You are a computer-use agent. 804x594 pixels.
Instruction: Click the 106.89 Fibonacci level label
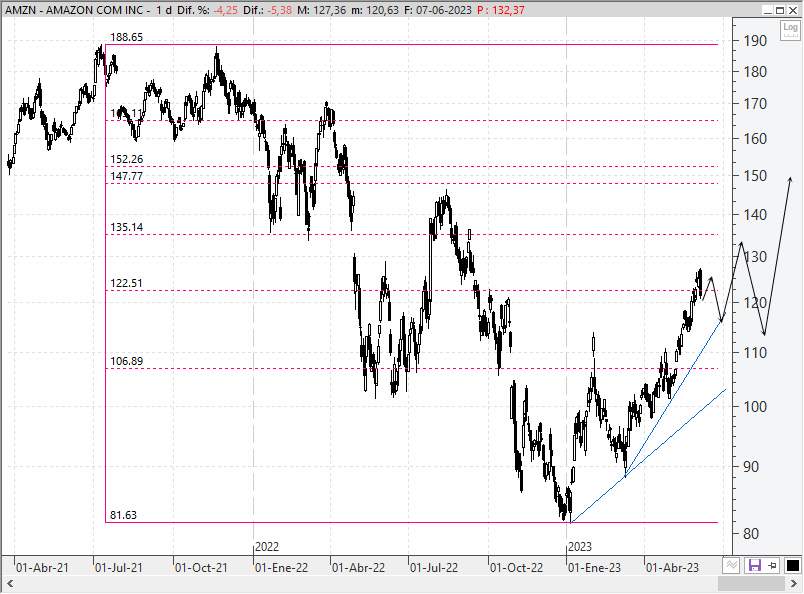127,361
